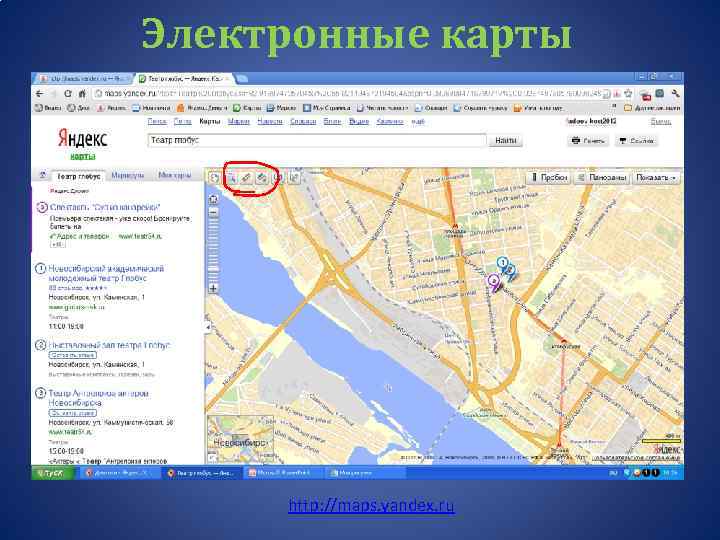
Task: Open the Почта link in top navigation
Action: point(183,122)
